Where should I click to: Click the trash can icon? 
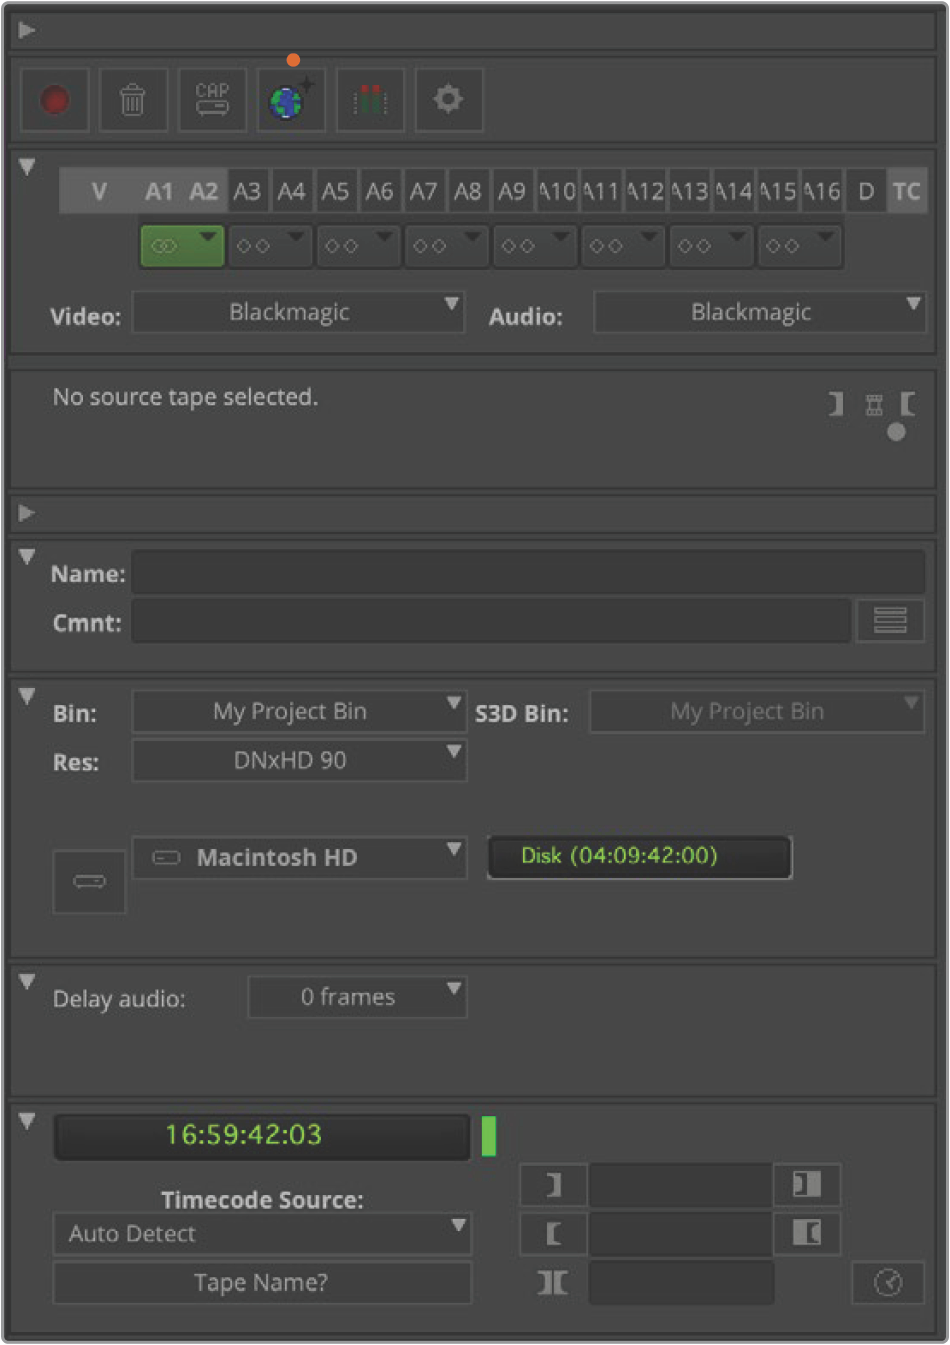[x=133, y=100]
